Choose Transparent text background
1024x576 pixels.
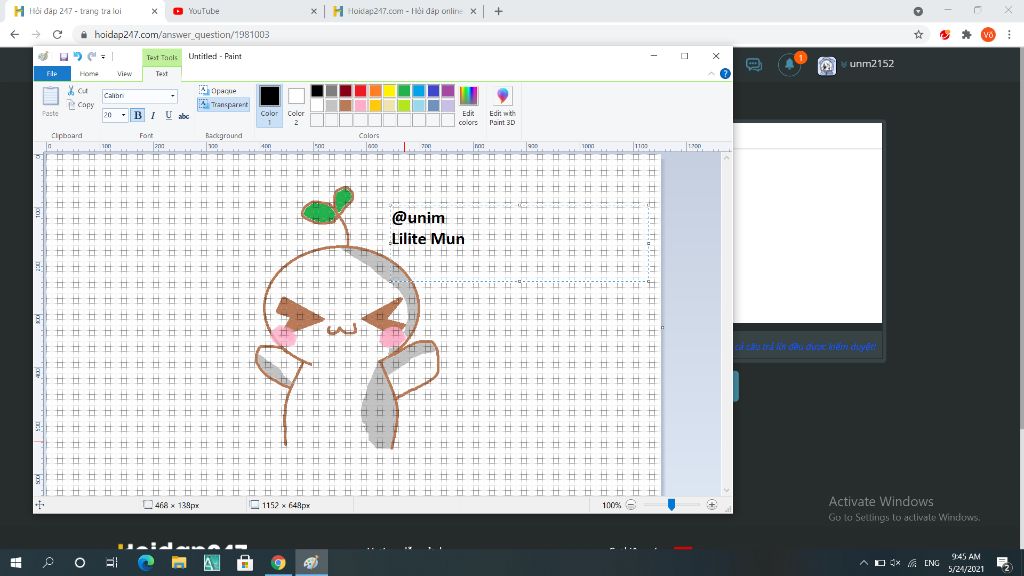click(x=223, y=104)
